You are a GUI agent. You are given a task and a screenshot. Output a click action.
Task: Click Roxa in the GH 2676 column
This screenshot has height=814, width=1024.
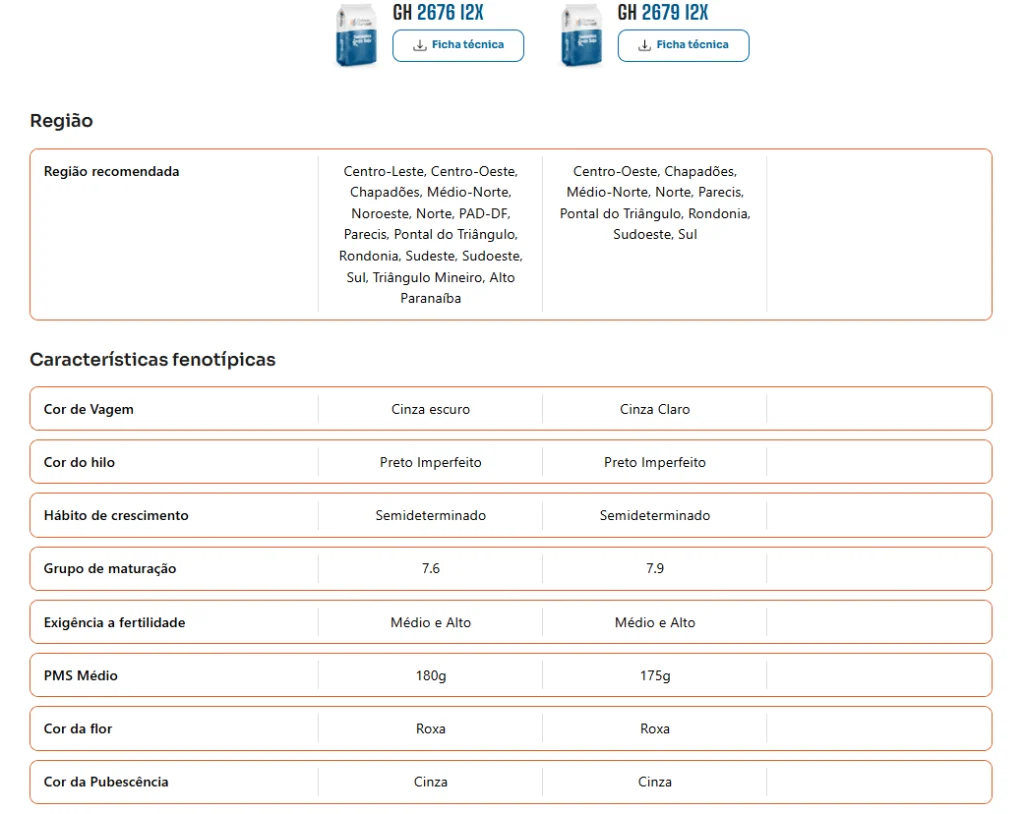click(430, 728)
